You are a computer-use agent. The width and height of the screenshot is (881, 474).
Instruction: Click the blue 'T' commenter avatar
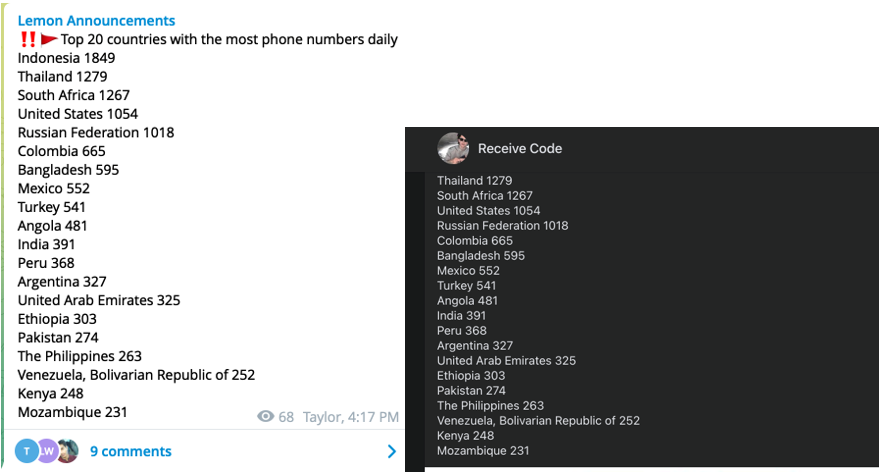(25, 451)
